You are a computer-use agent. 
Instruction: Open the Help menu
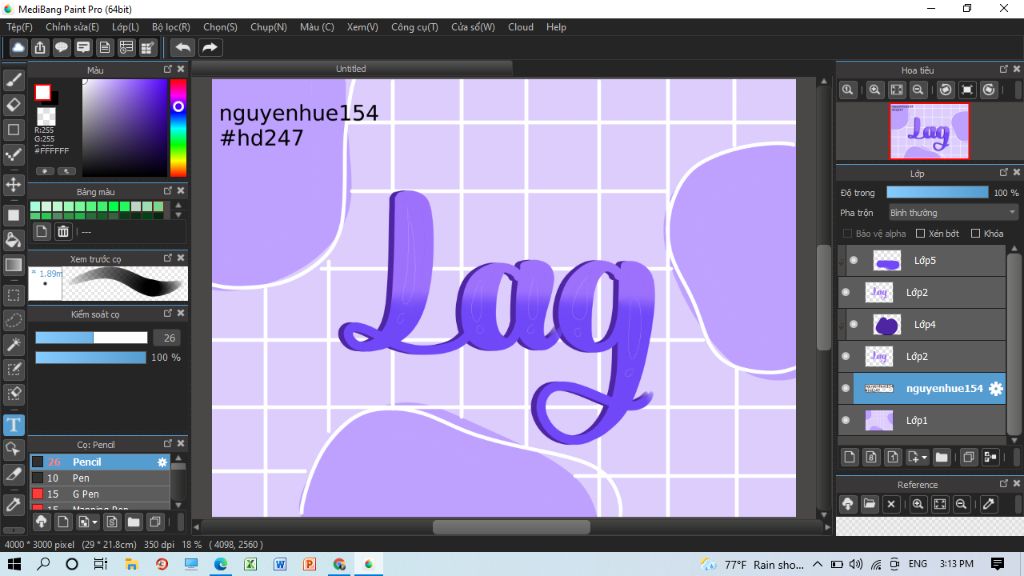coord(556,27)
